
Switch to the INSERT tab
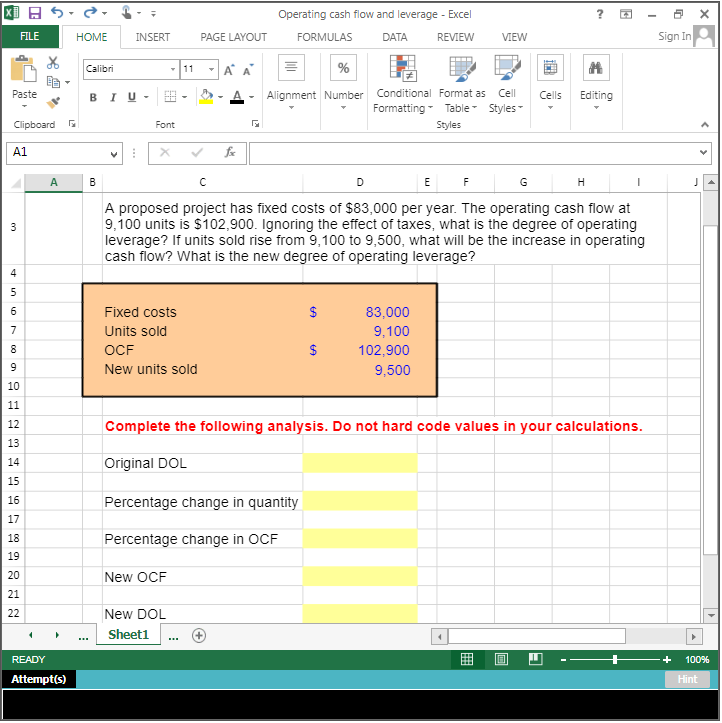(153, 37)
